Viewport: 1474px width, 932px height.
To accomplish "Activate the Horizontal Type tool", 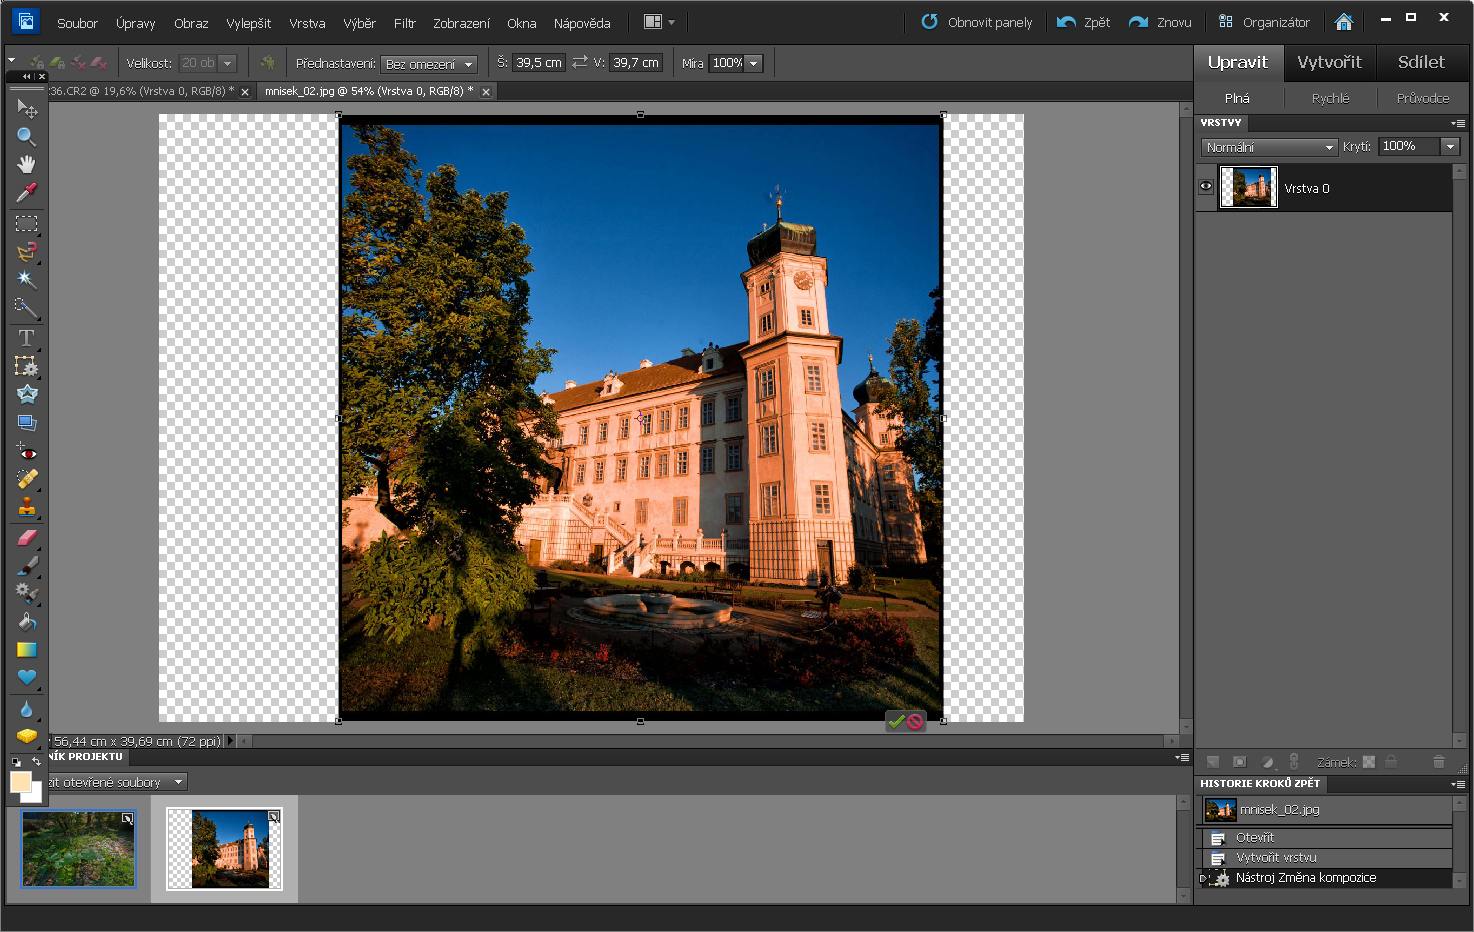I will point(27,338).
